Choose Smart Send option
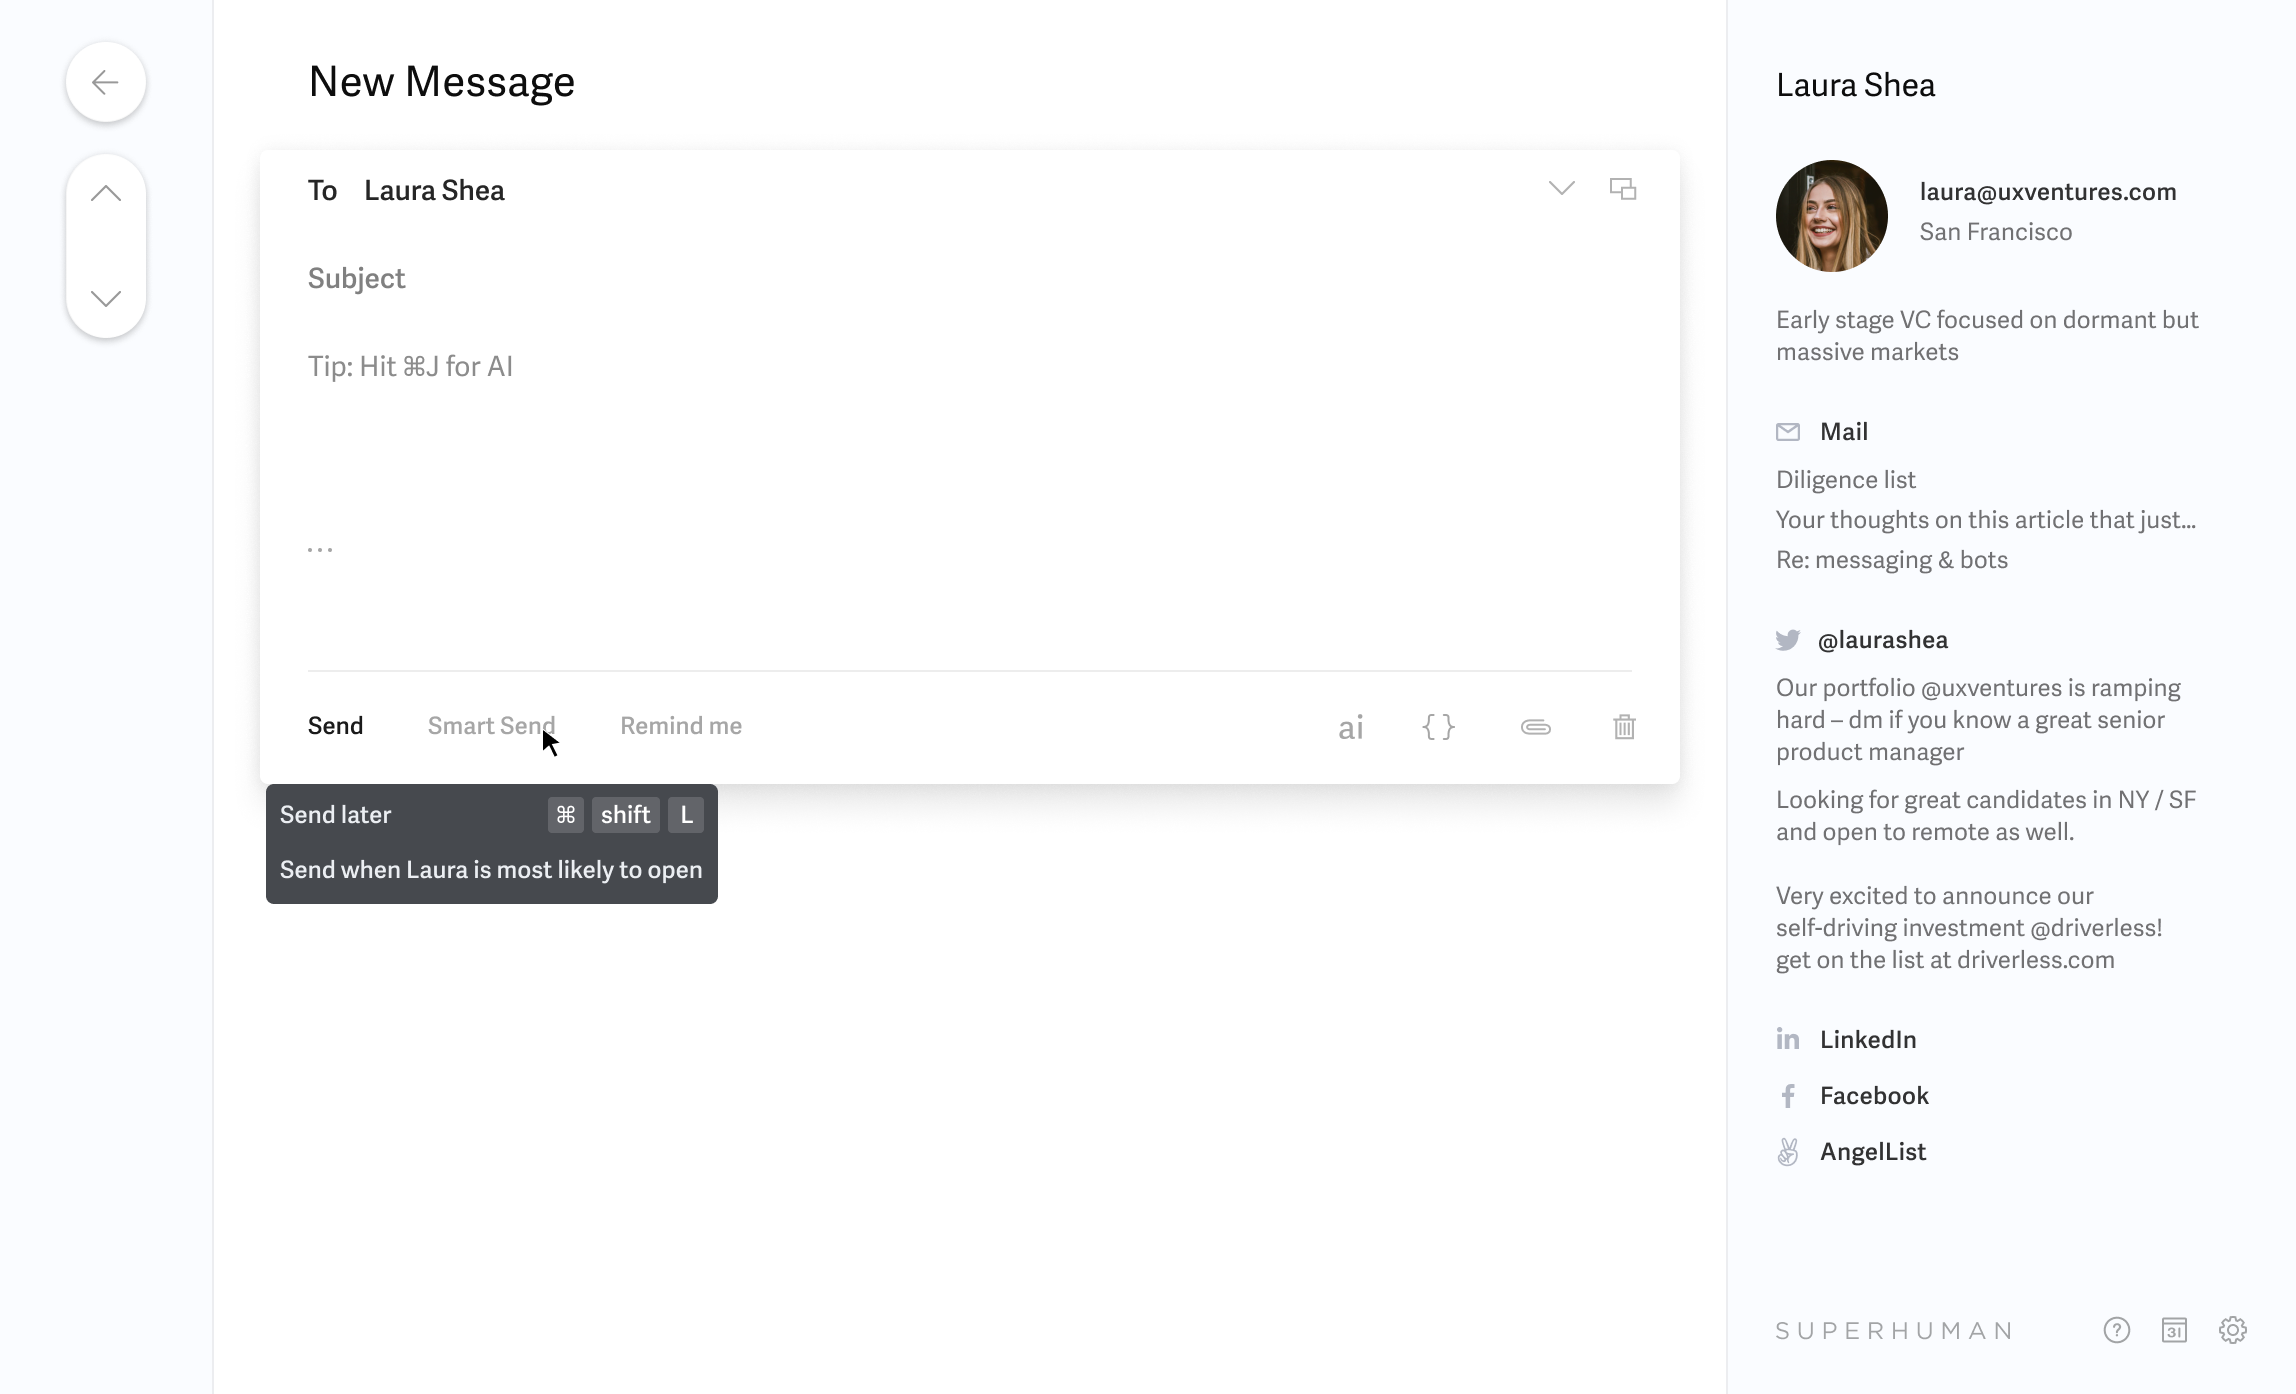The image size is (2296, 1394). (x=491, y=726)
